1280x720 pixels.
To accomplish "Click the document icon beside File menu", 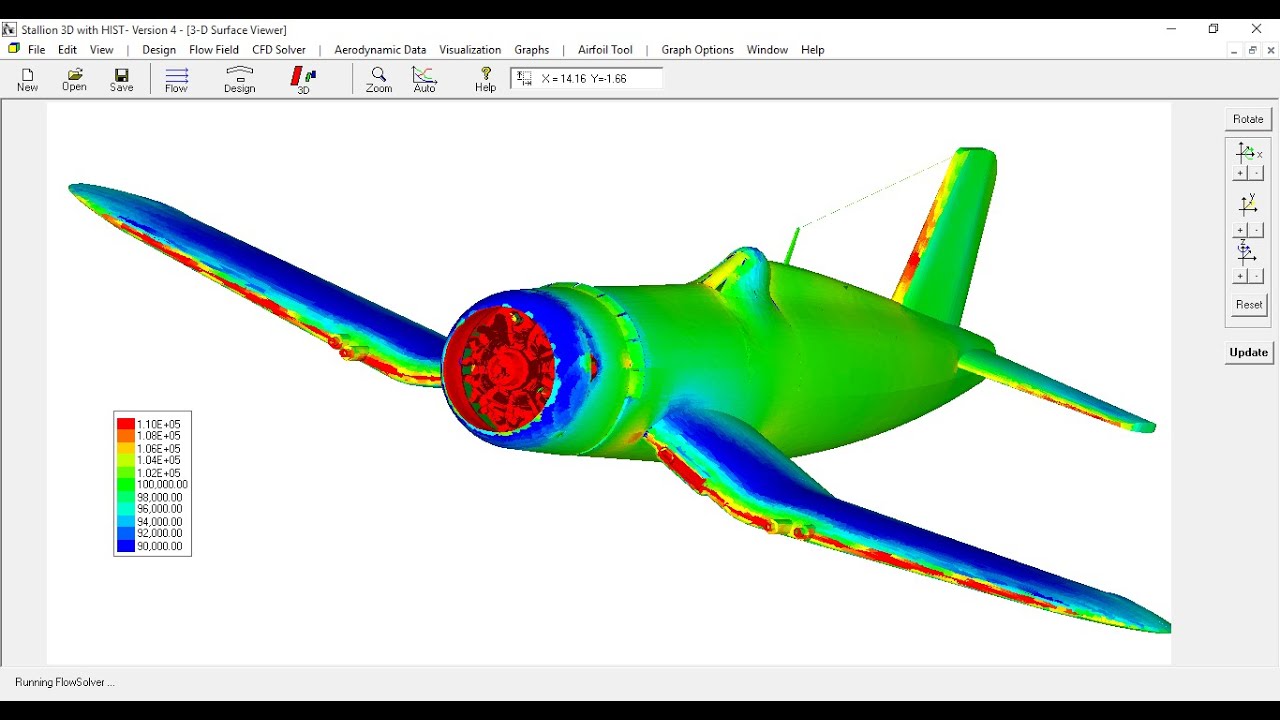I will [x=13, y=49].
